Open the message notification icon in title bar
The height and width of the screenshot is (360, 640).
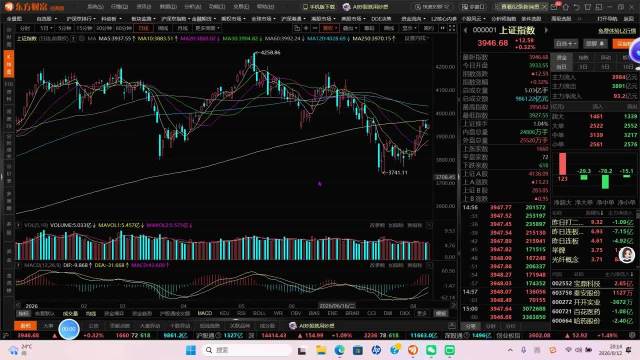point(555,7)
